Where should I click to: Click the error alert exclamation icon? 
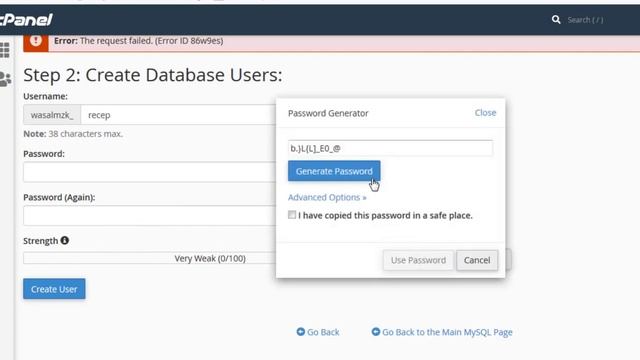tap(36, 41)
